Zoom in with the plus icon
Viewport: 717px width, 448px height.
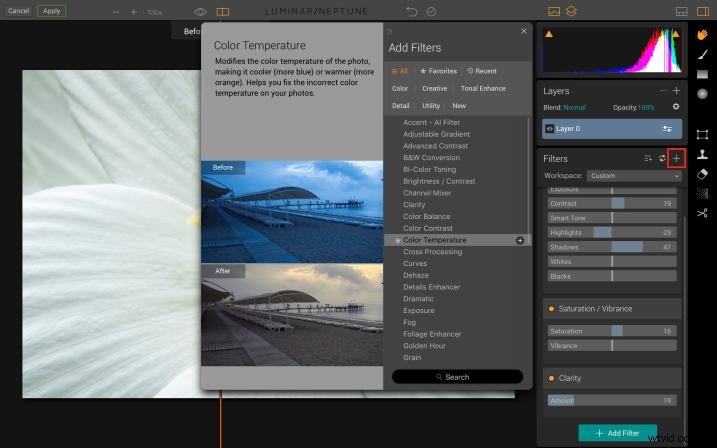pyautogui.click(x=134, y=12)
